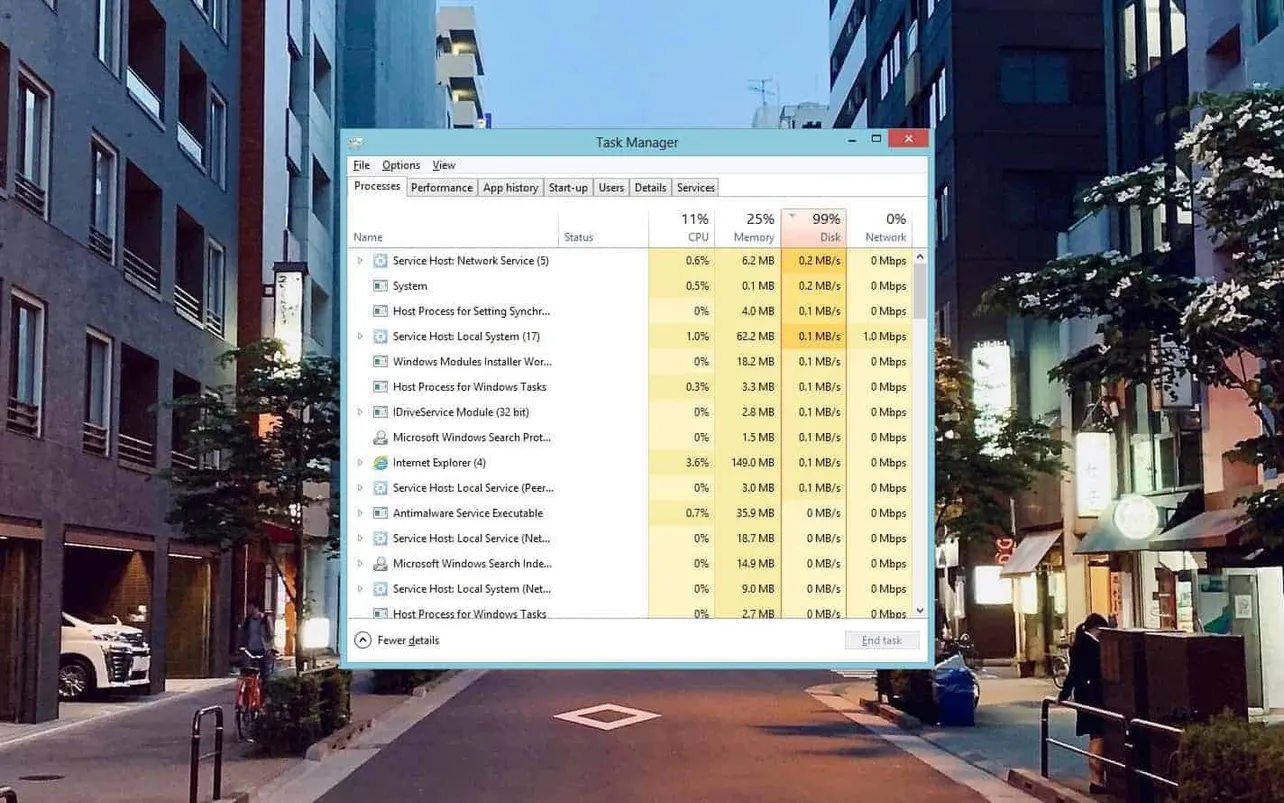Click the Service Host: Network Service gear icon
1284x803 pixels.
(x=380, y=261)
